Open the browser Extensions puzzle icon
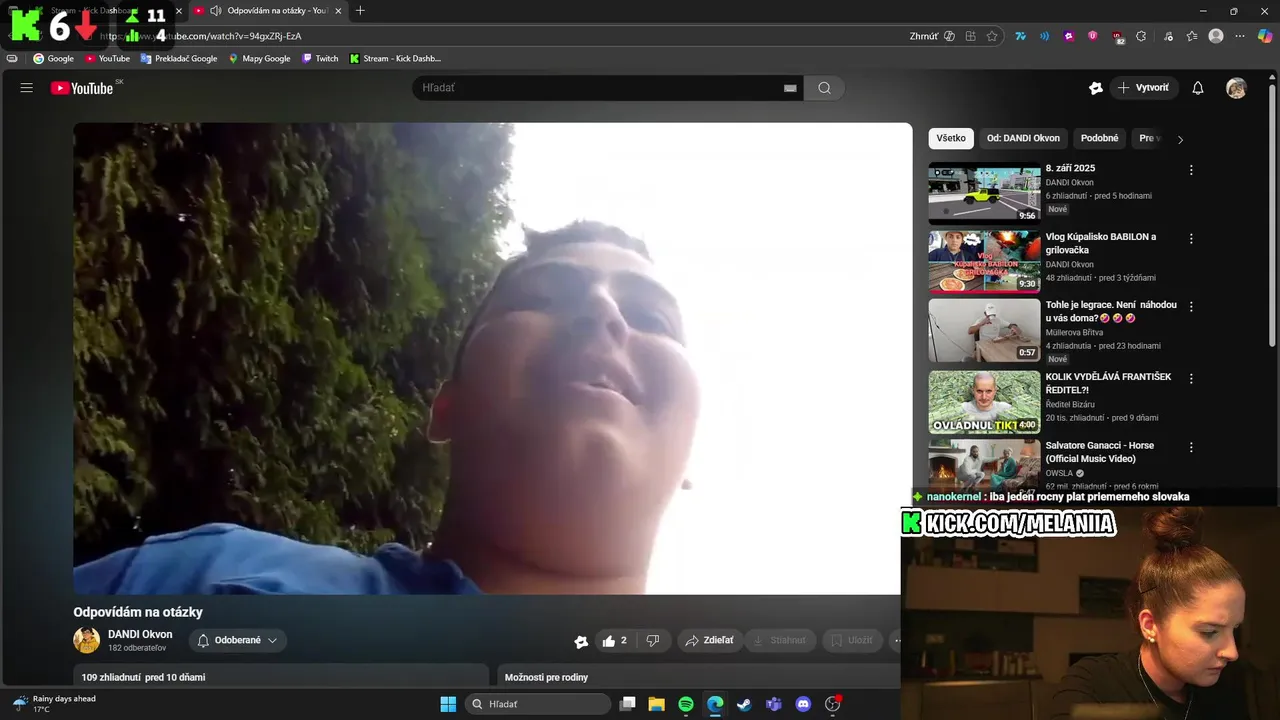The height and width of the screenshot is (720, 1280). point(1141,36)
